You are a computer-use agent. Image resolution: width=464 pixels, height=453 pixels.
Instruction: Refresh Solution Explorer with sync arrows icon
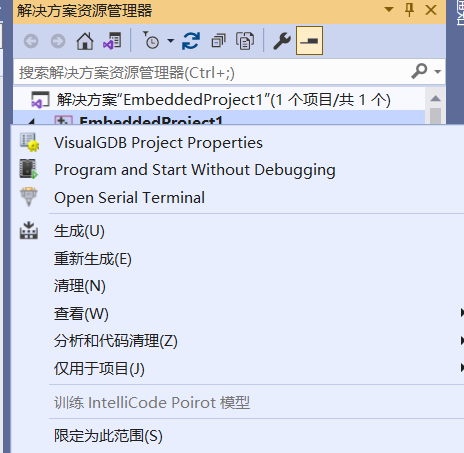coord(191,41)
